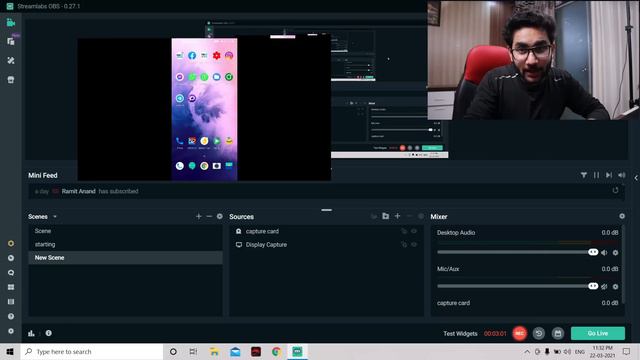
Task: Collapse side panel with chevron arrow
Action: point(636,178)
